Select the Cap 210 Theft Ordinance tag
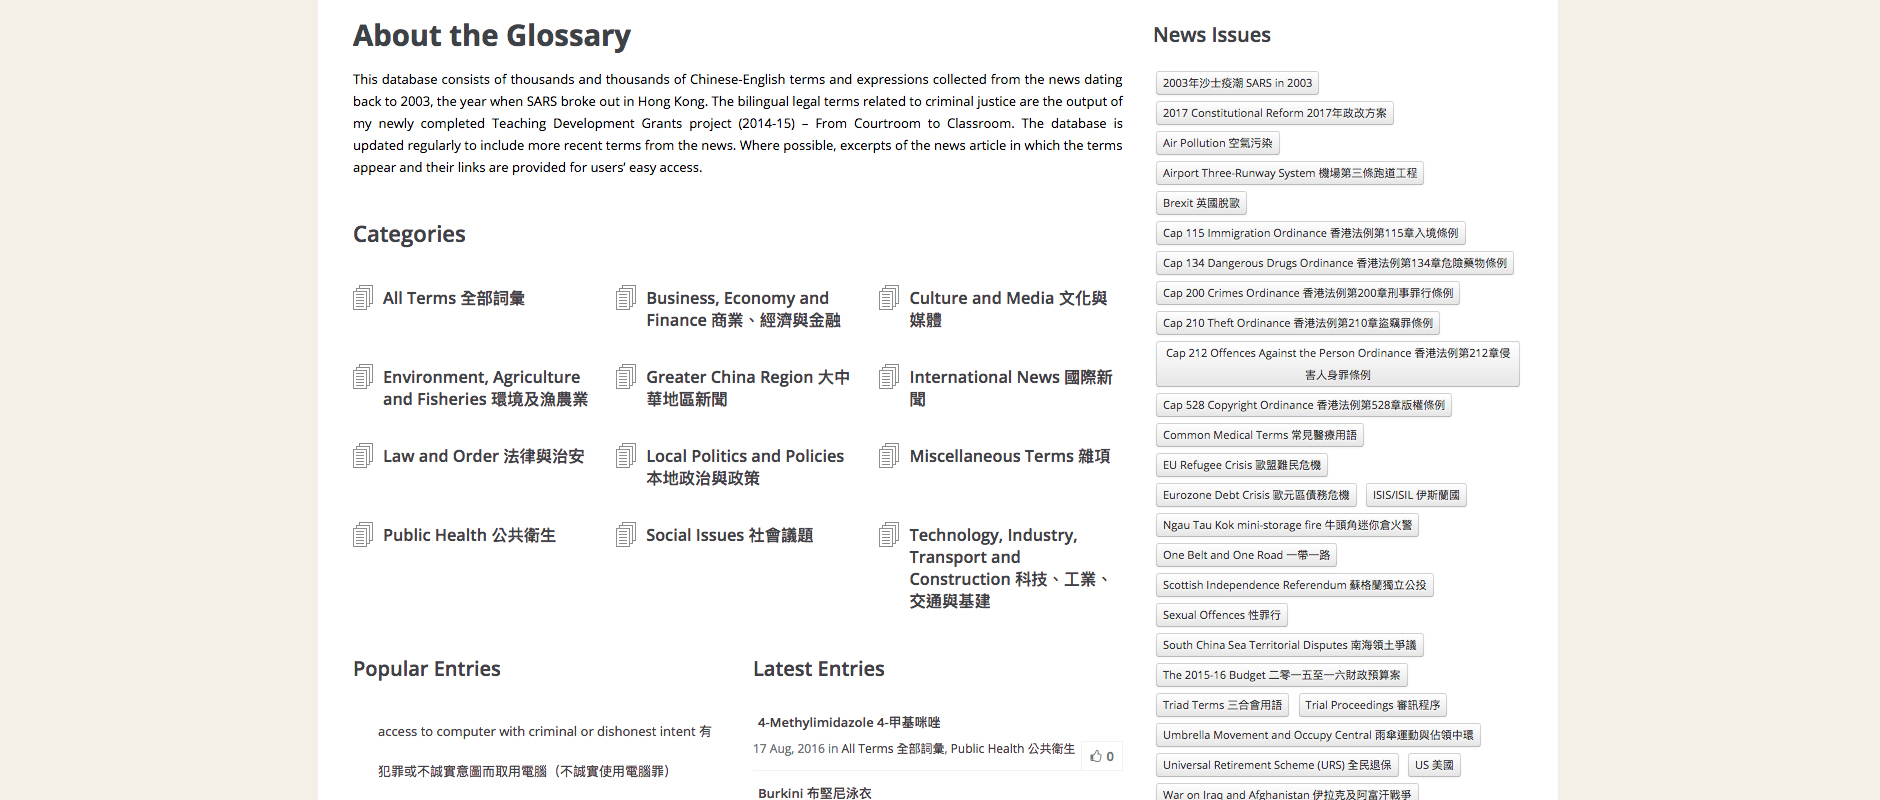Screen dimensions: 1880x800 pyautogui.click(x=1297, y=323)
